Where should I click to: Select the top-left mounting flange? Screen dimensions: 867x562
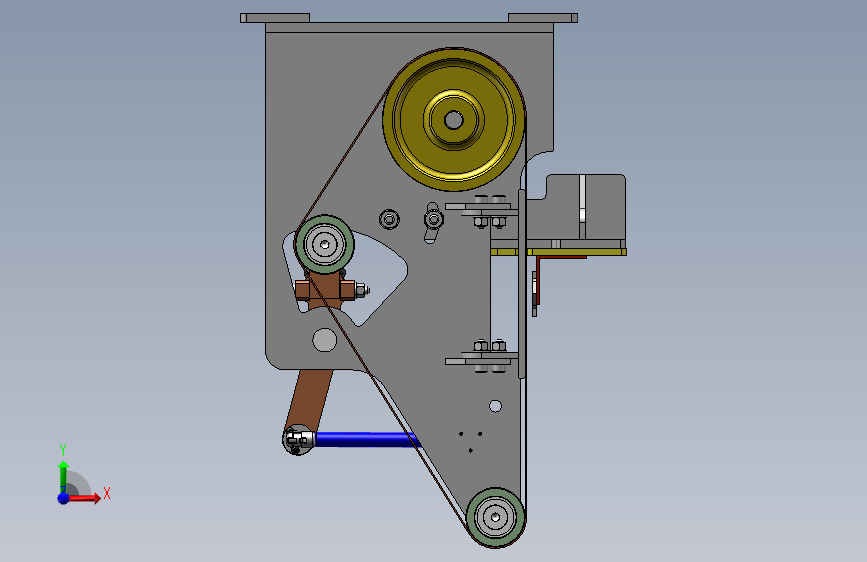tap(275, 18)
